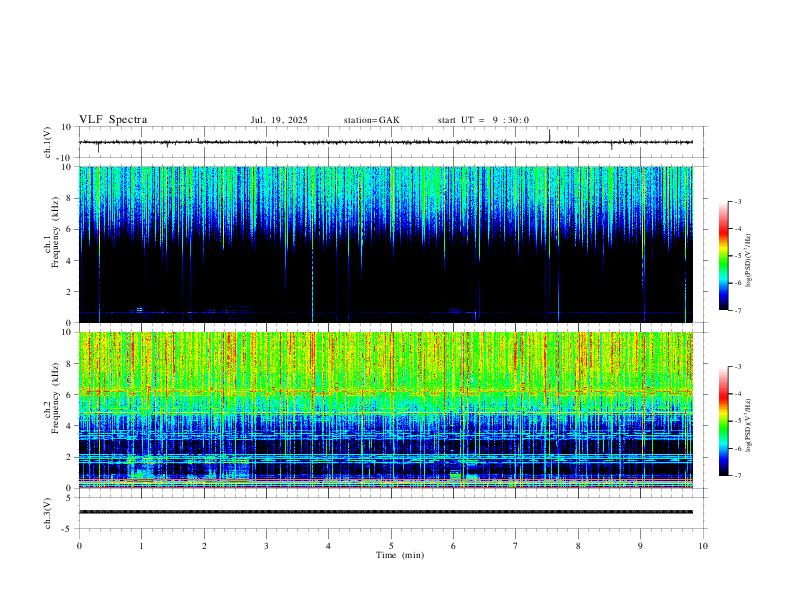
Task: Click the 'ch.3(V)' axis label
Action: (x=48, y=514)
